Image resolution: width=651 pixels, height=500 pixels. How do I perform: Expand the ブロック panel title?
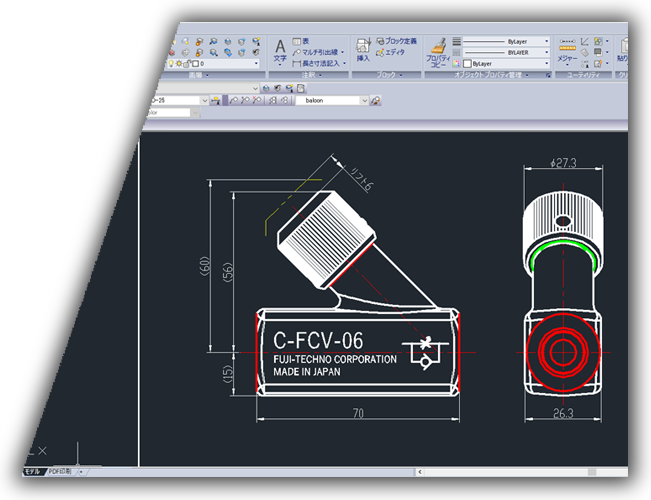coord(389,75)
